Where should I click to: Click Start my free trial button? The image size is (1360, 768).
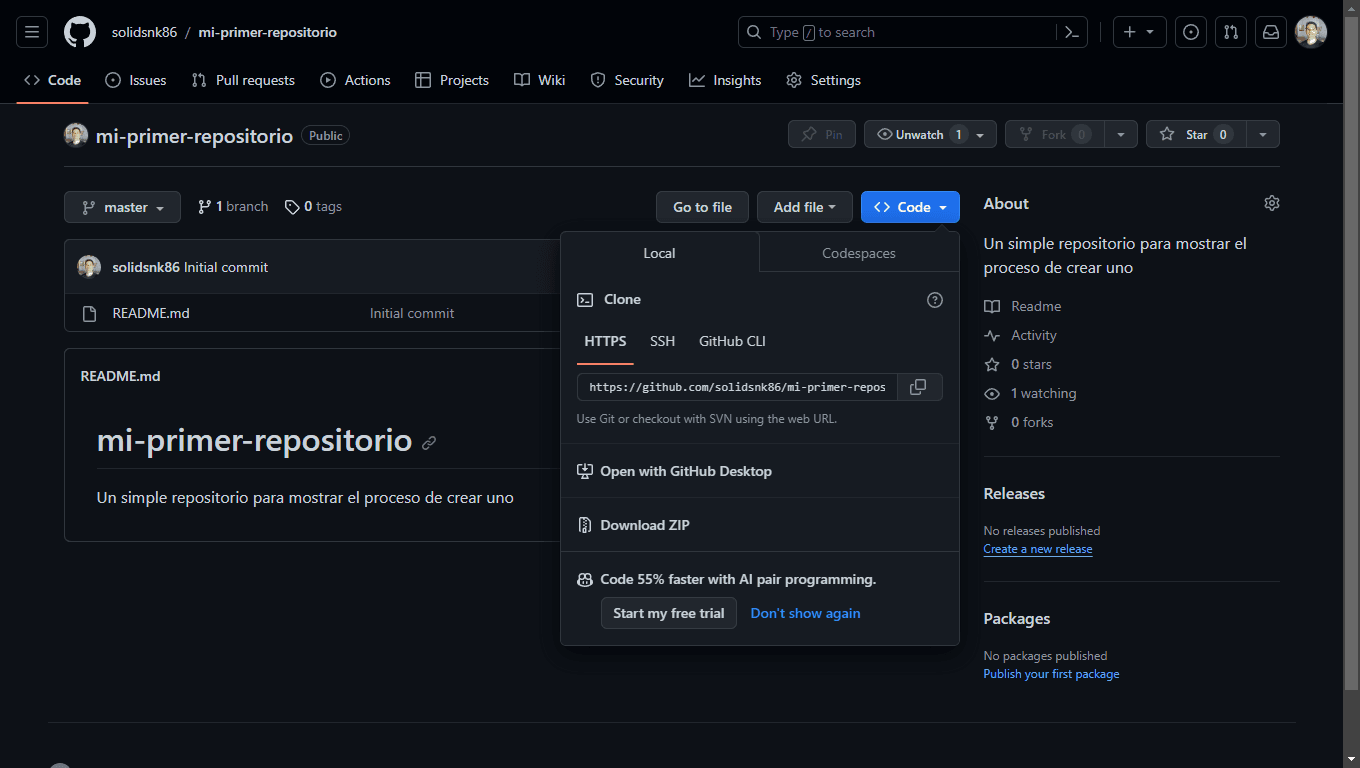(x=669, y=613)
